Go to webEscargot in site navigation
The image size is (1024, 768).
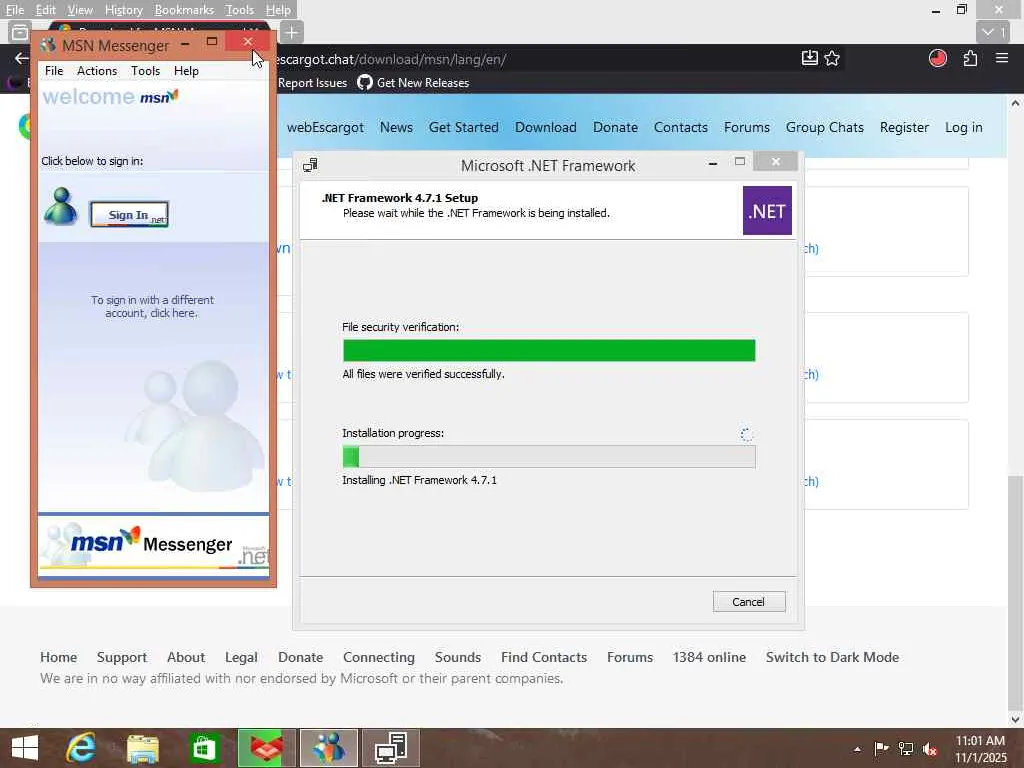coord(325,127)
